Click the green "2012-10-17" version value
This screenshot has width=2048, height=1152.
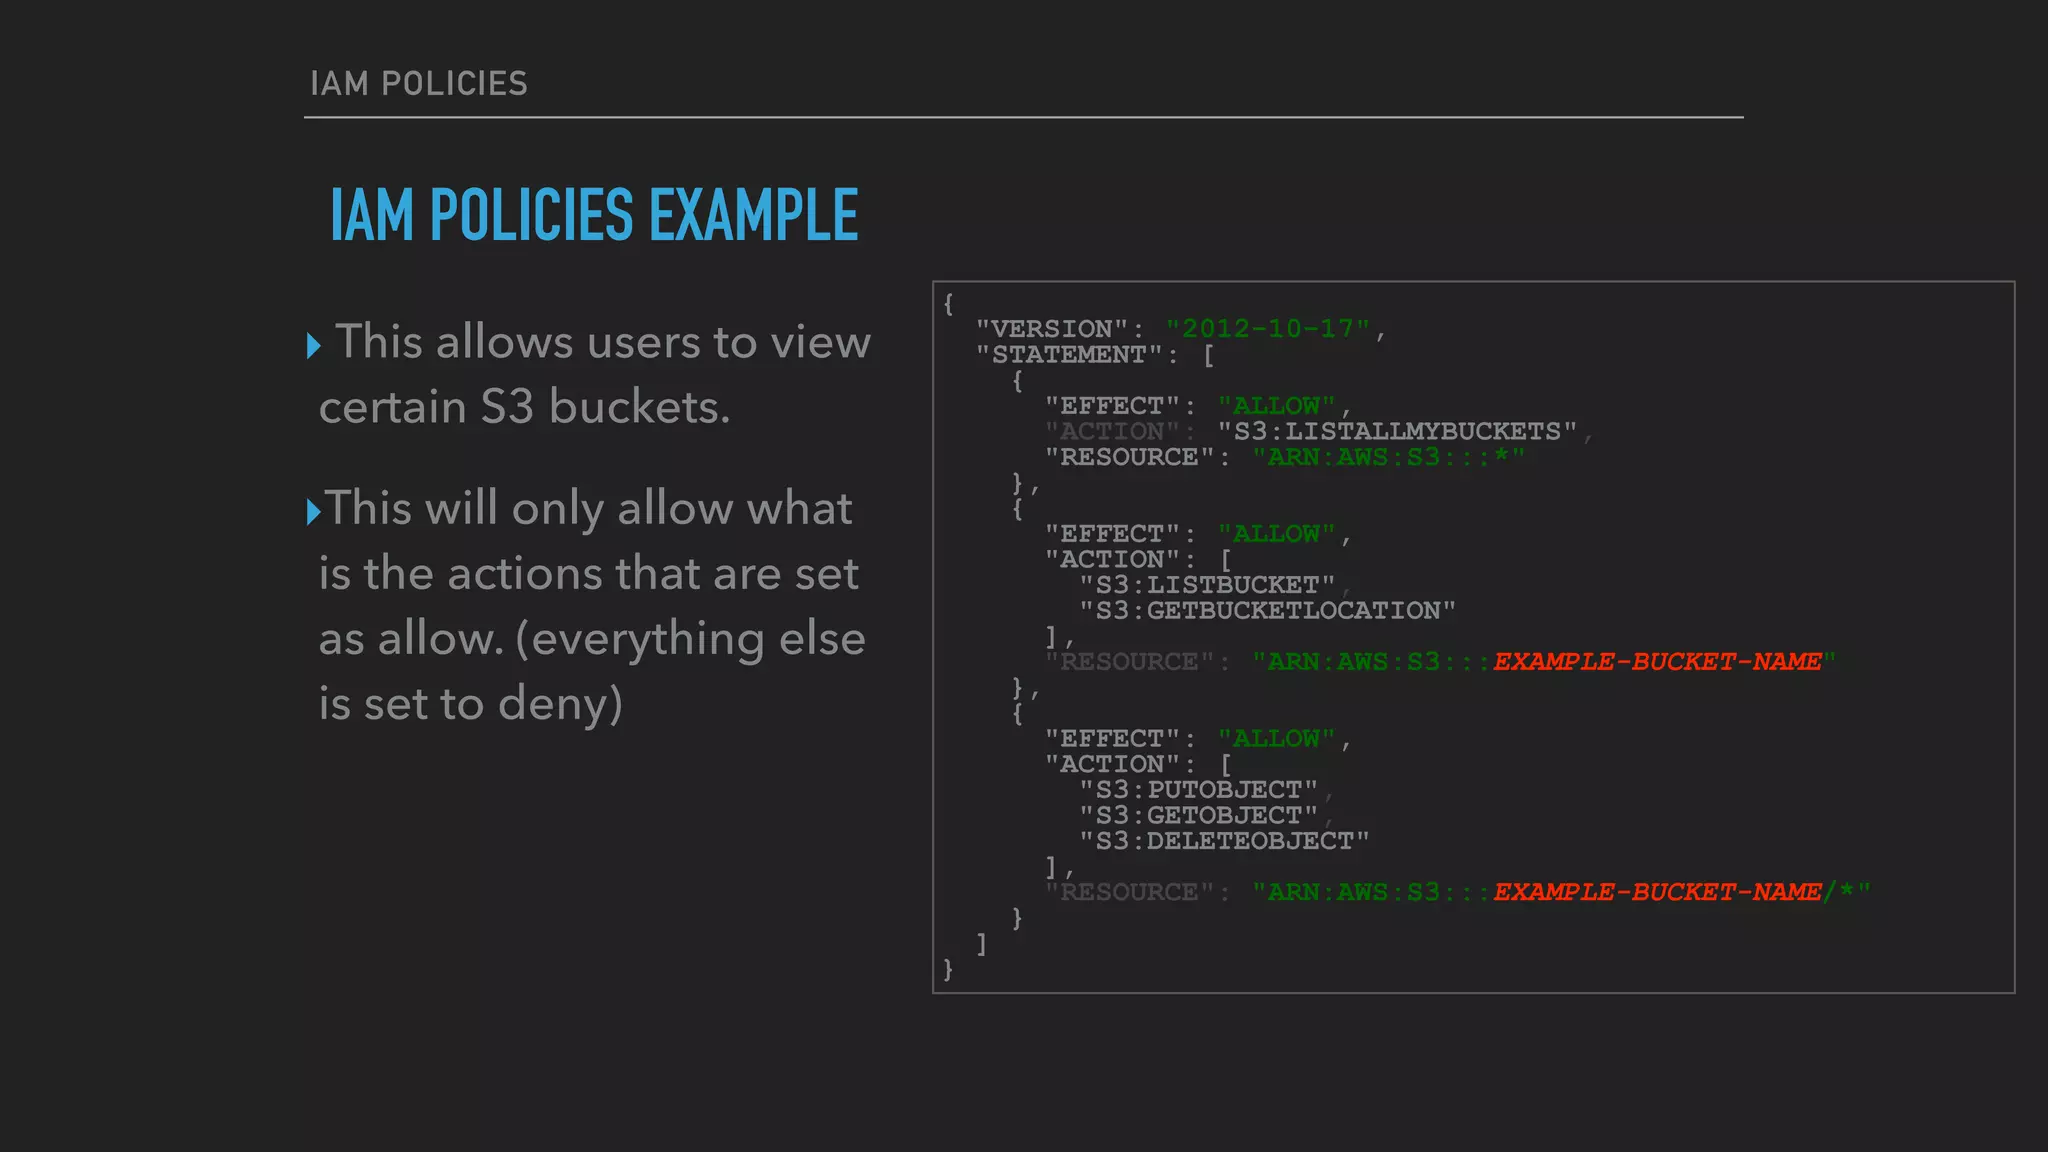[x=1268, y=329]
